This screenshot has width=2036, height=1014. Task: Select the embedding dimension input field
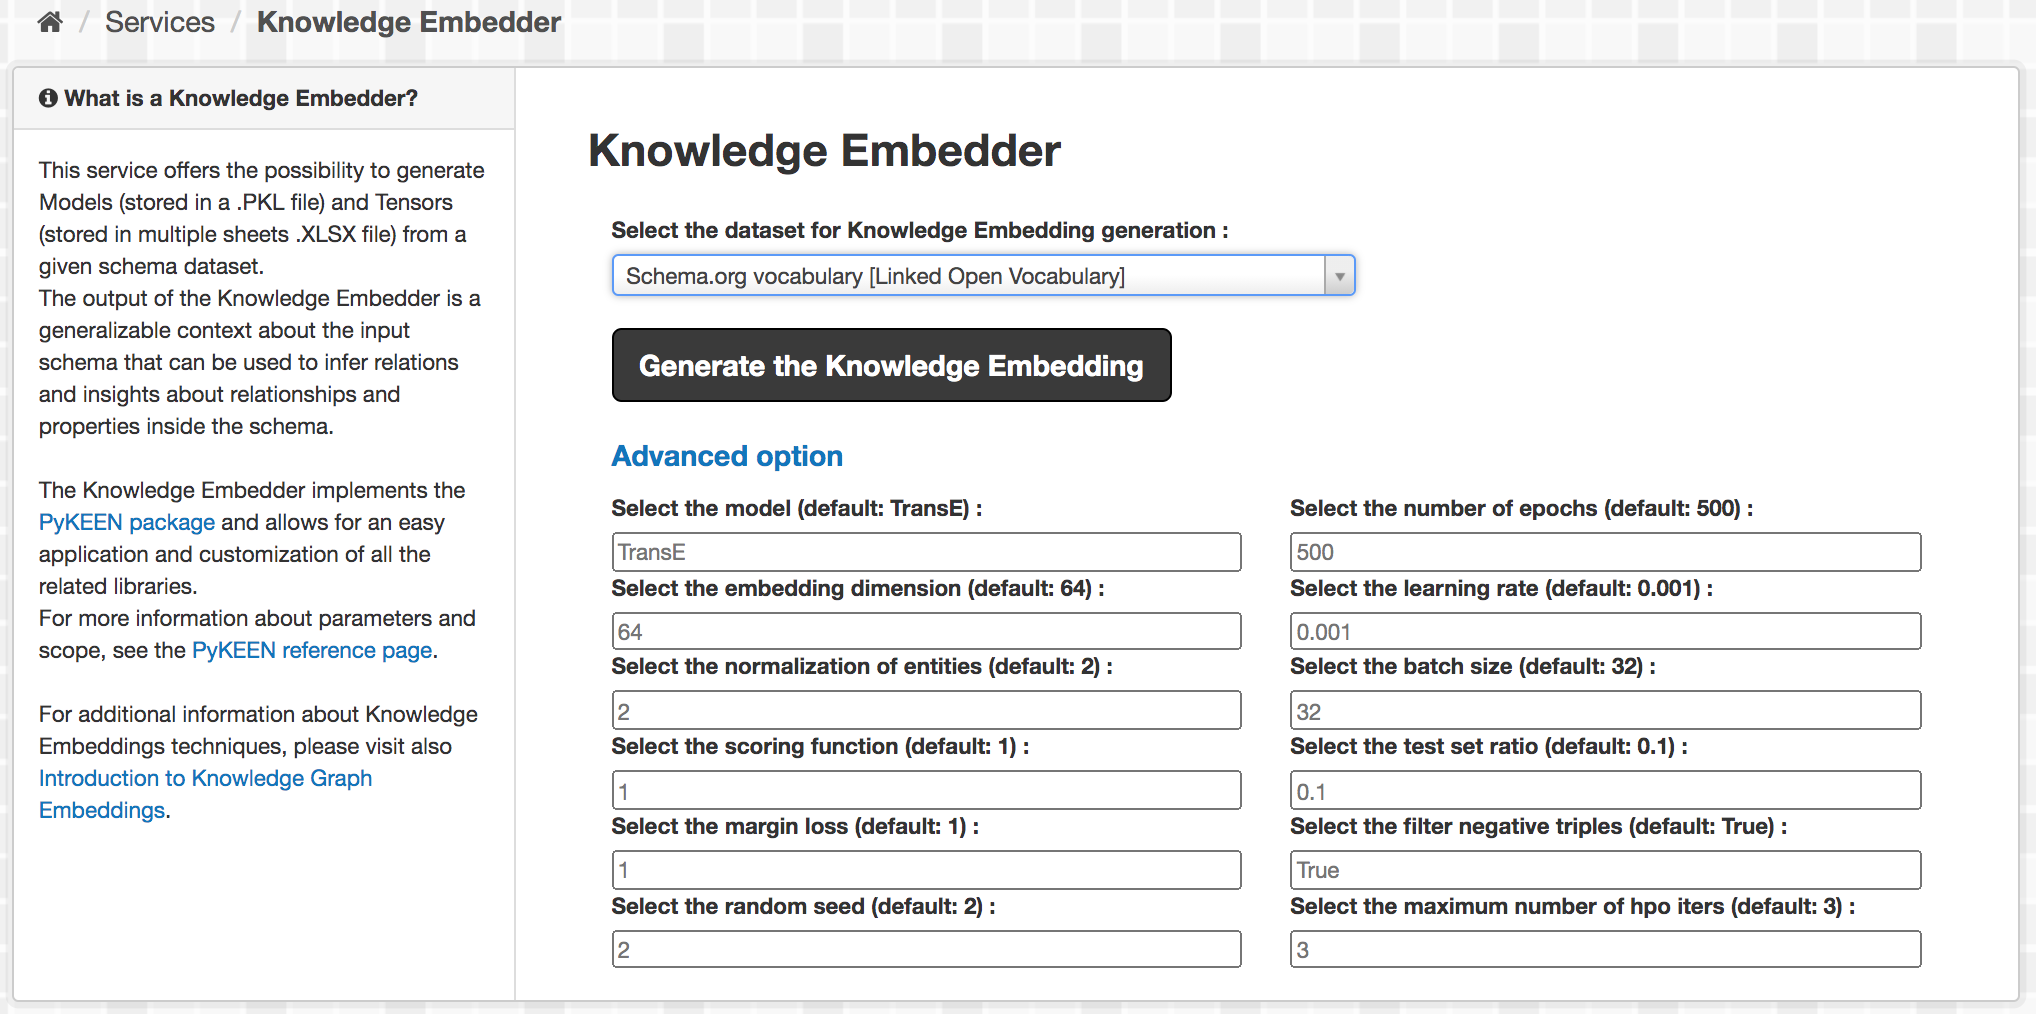pos(926,632)
